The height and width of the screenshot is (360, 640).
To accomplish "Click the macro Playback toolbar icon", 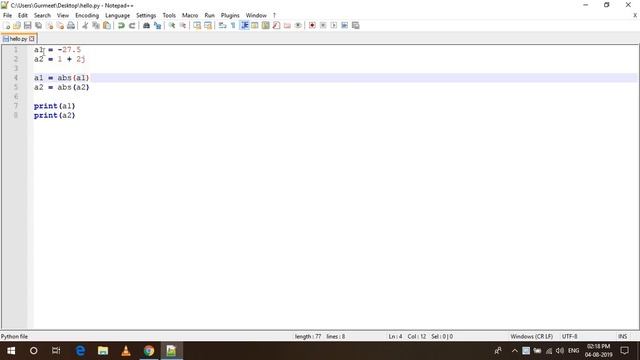I will pyautogui.click(x=334, y=25).
